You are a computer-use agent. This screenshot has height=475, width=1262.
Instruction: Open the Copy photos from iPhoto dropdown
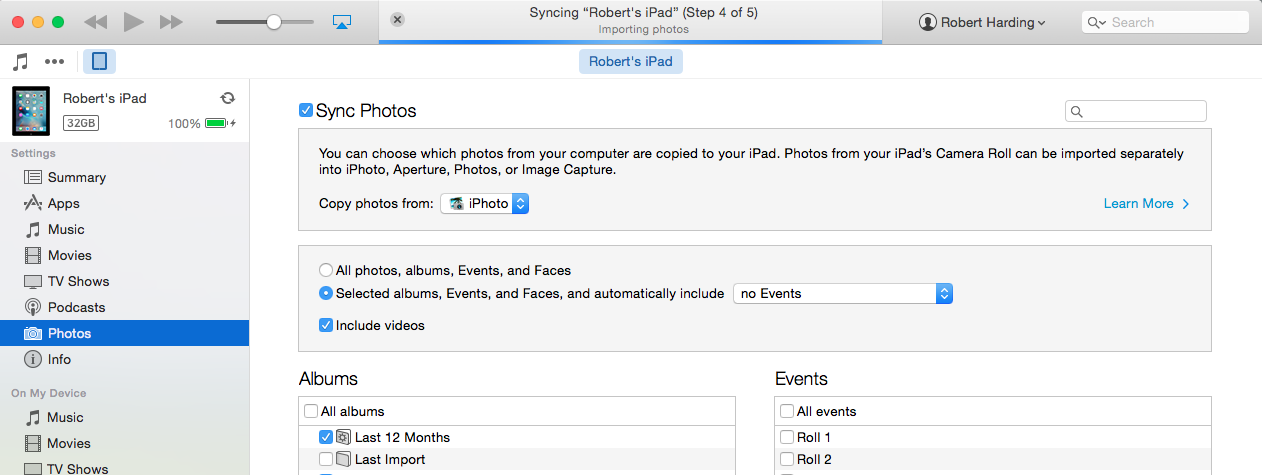(485, 203)
